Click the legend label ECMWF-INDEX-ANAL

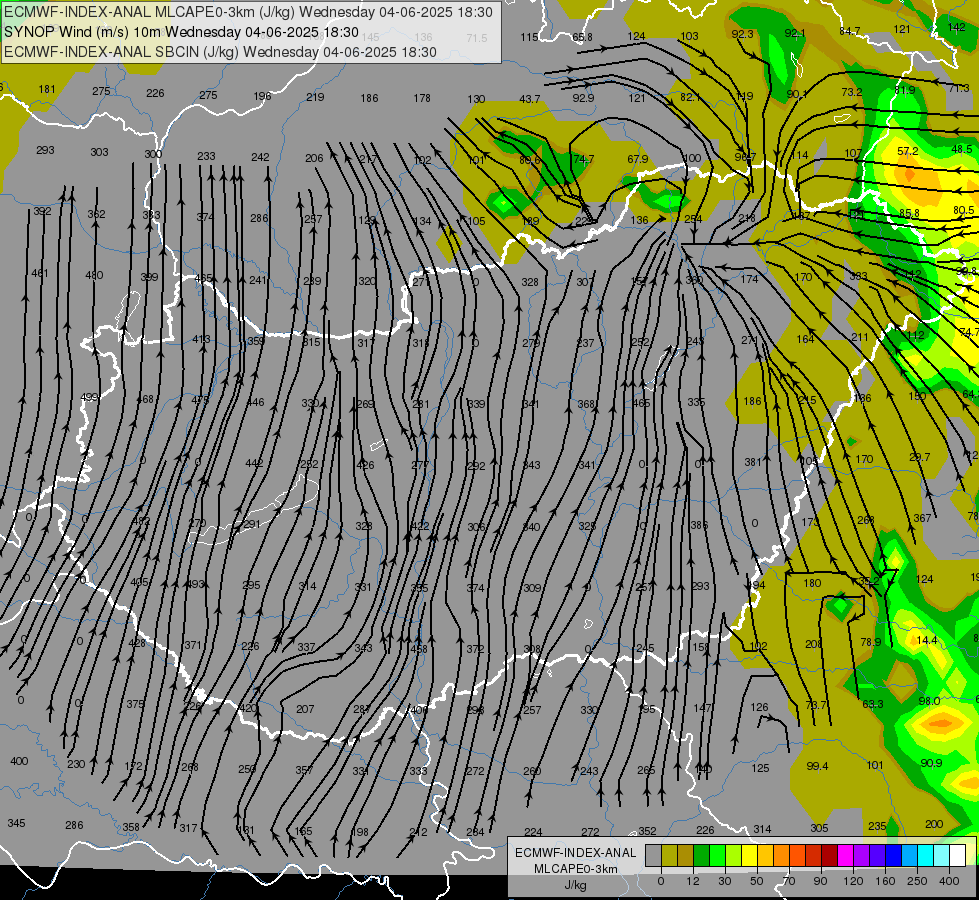pos(576,853)
